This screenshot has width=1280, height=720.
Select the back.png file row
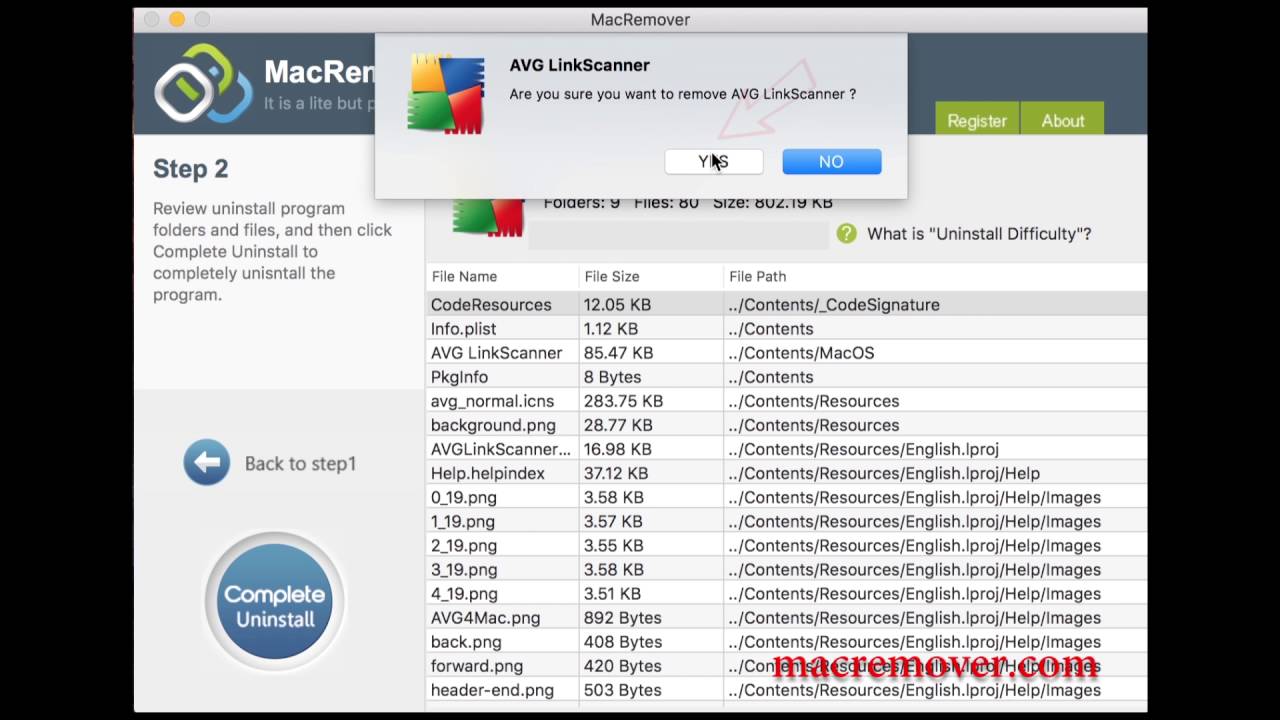[786, 642]
